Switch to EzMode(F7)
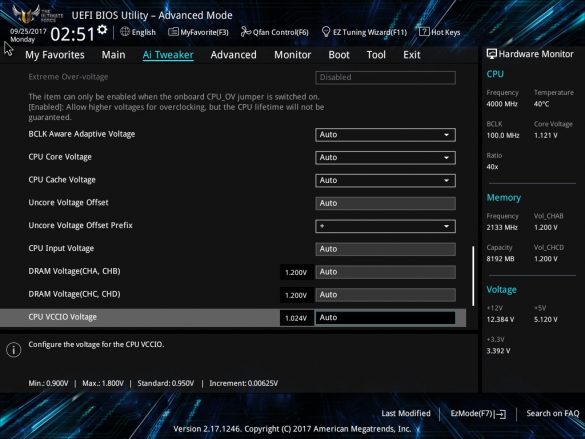585x439 pixels. (478, 413)
